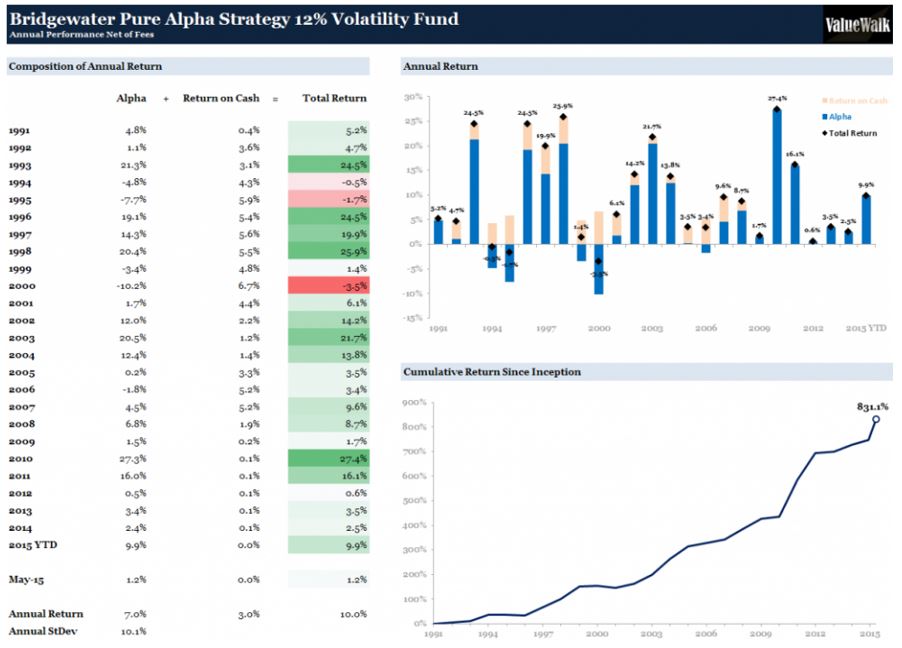Select the red -3.5% Total Return cell
Viewport: 902px width, 648px height.
tap(328, 286)
